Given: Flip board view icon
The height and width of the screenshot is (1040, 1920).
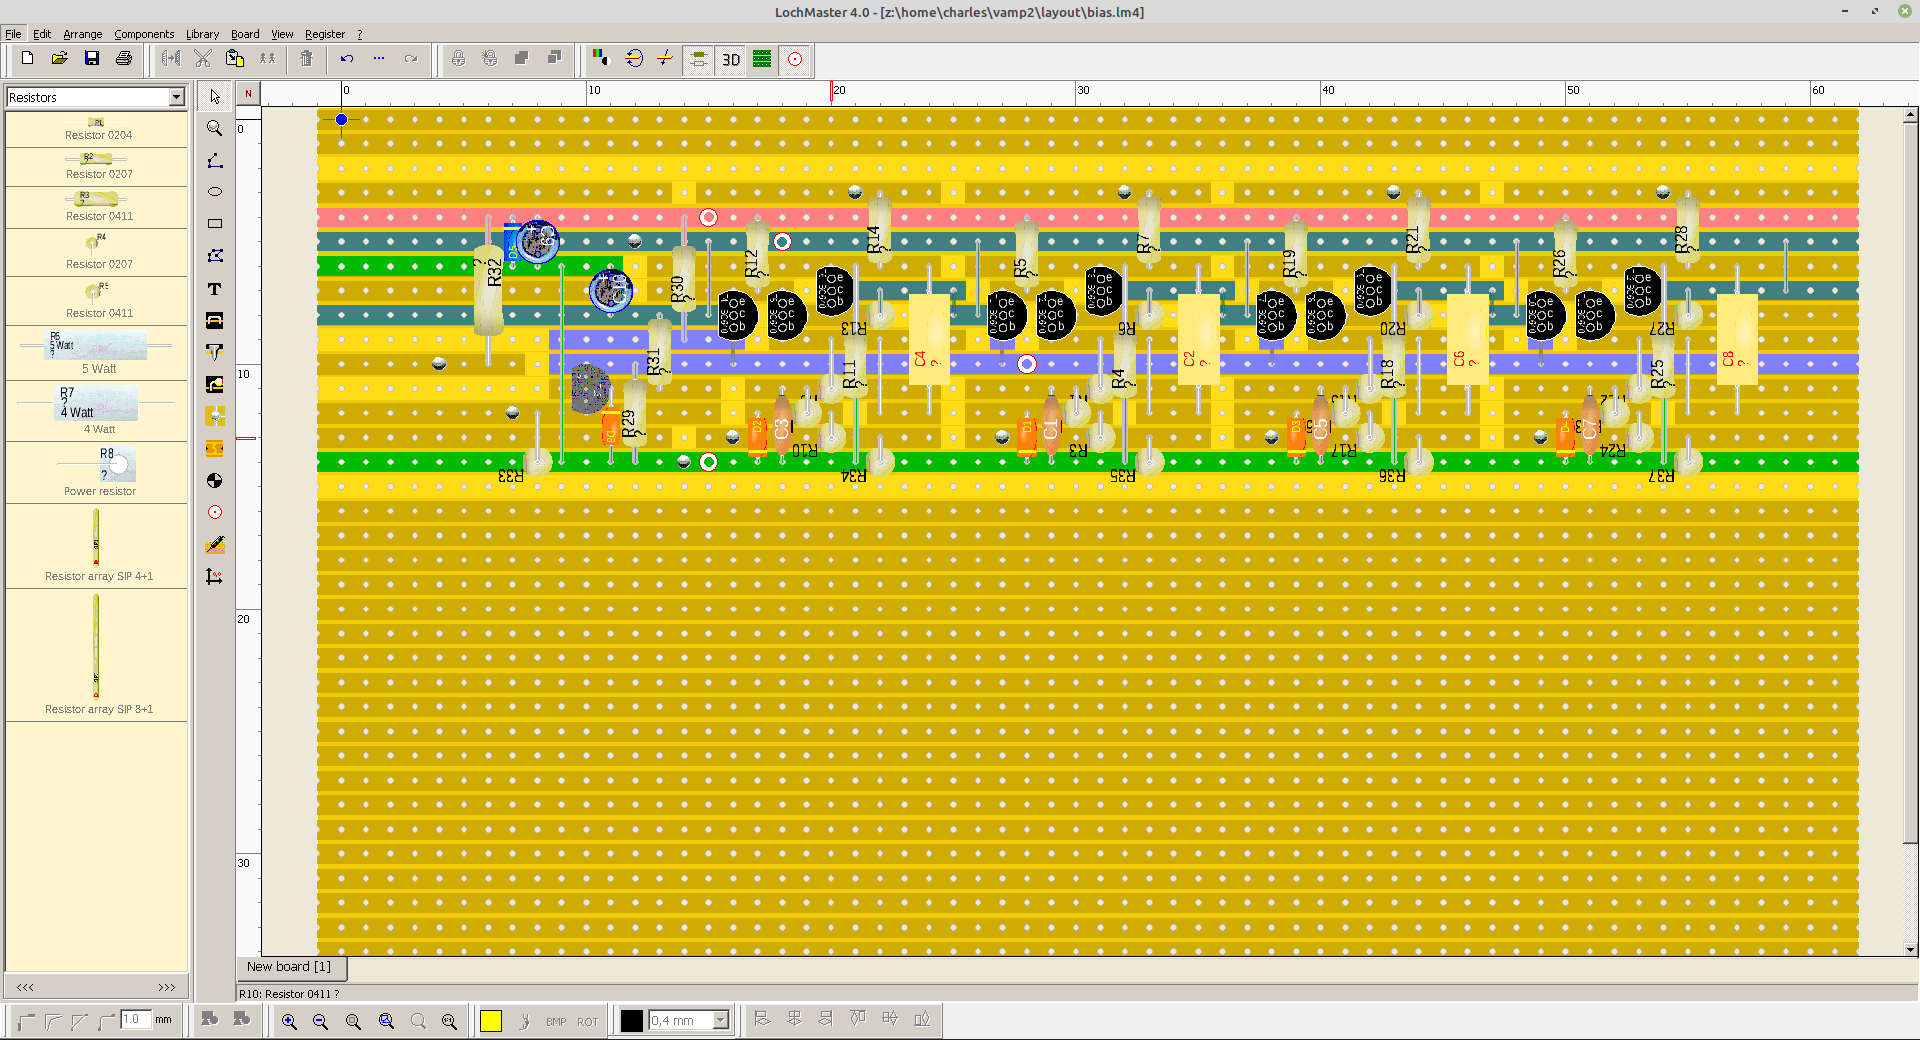Looking at the screenshot, I should [x=634, y=59].
